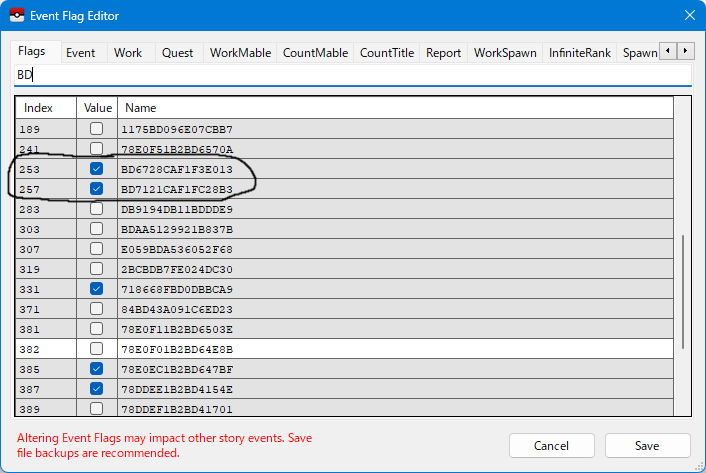Uncheck the flag at index 257
The image size is (706, 473).
pyautogui.click(x=97, y=189)
